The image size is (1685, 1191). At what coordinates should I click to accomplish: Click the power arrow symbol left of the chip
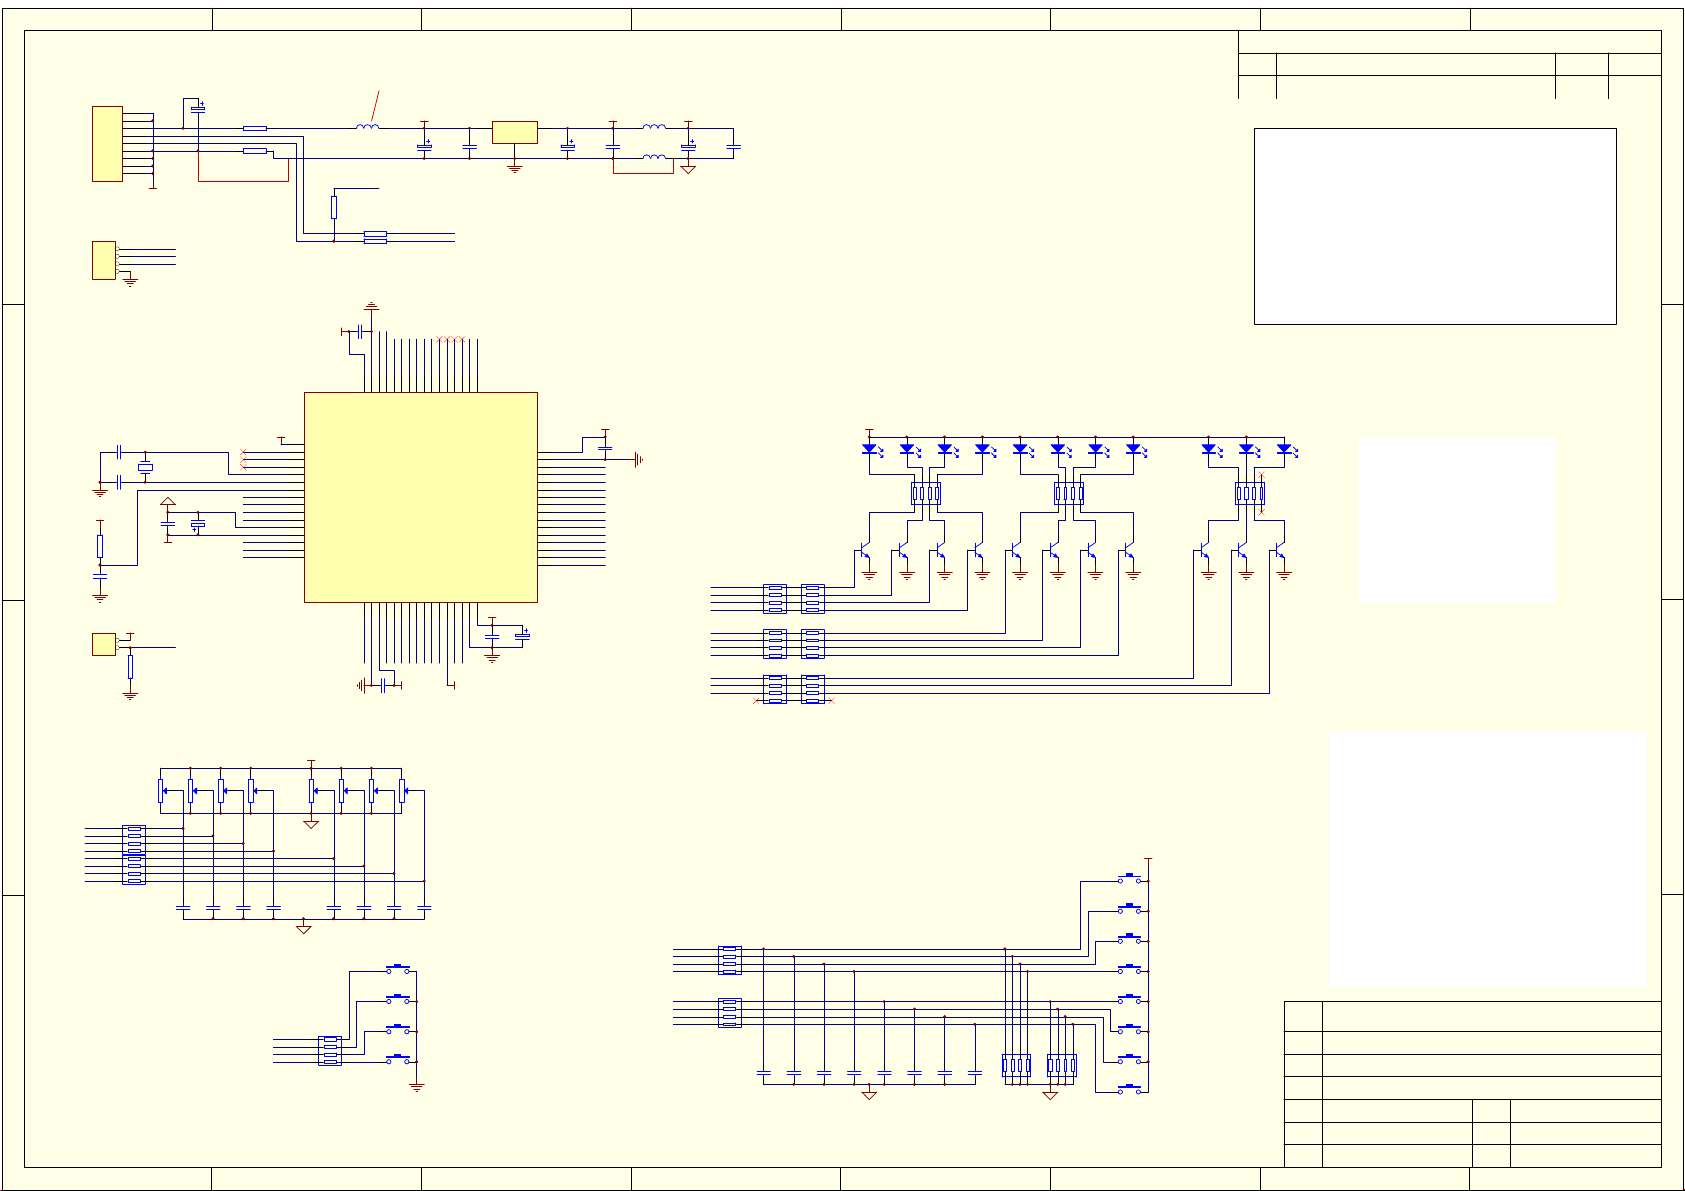tap(168, 502)
